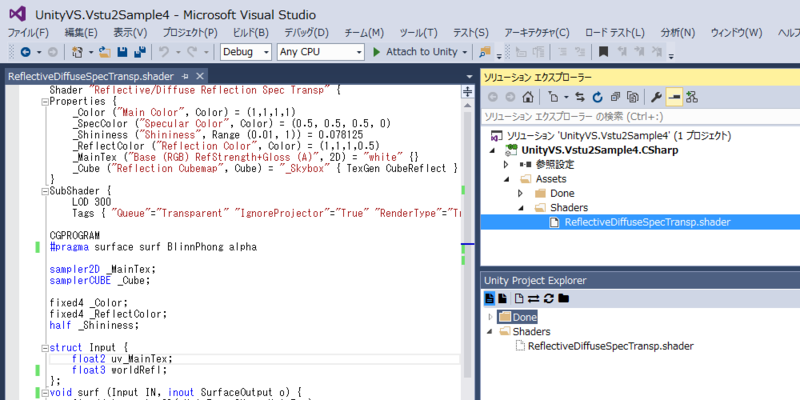This screenshot has width=800, height=400.
Task: Click the Find in Files folder icon
Action: tap(484, 52)
